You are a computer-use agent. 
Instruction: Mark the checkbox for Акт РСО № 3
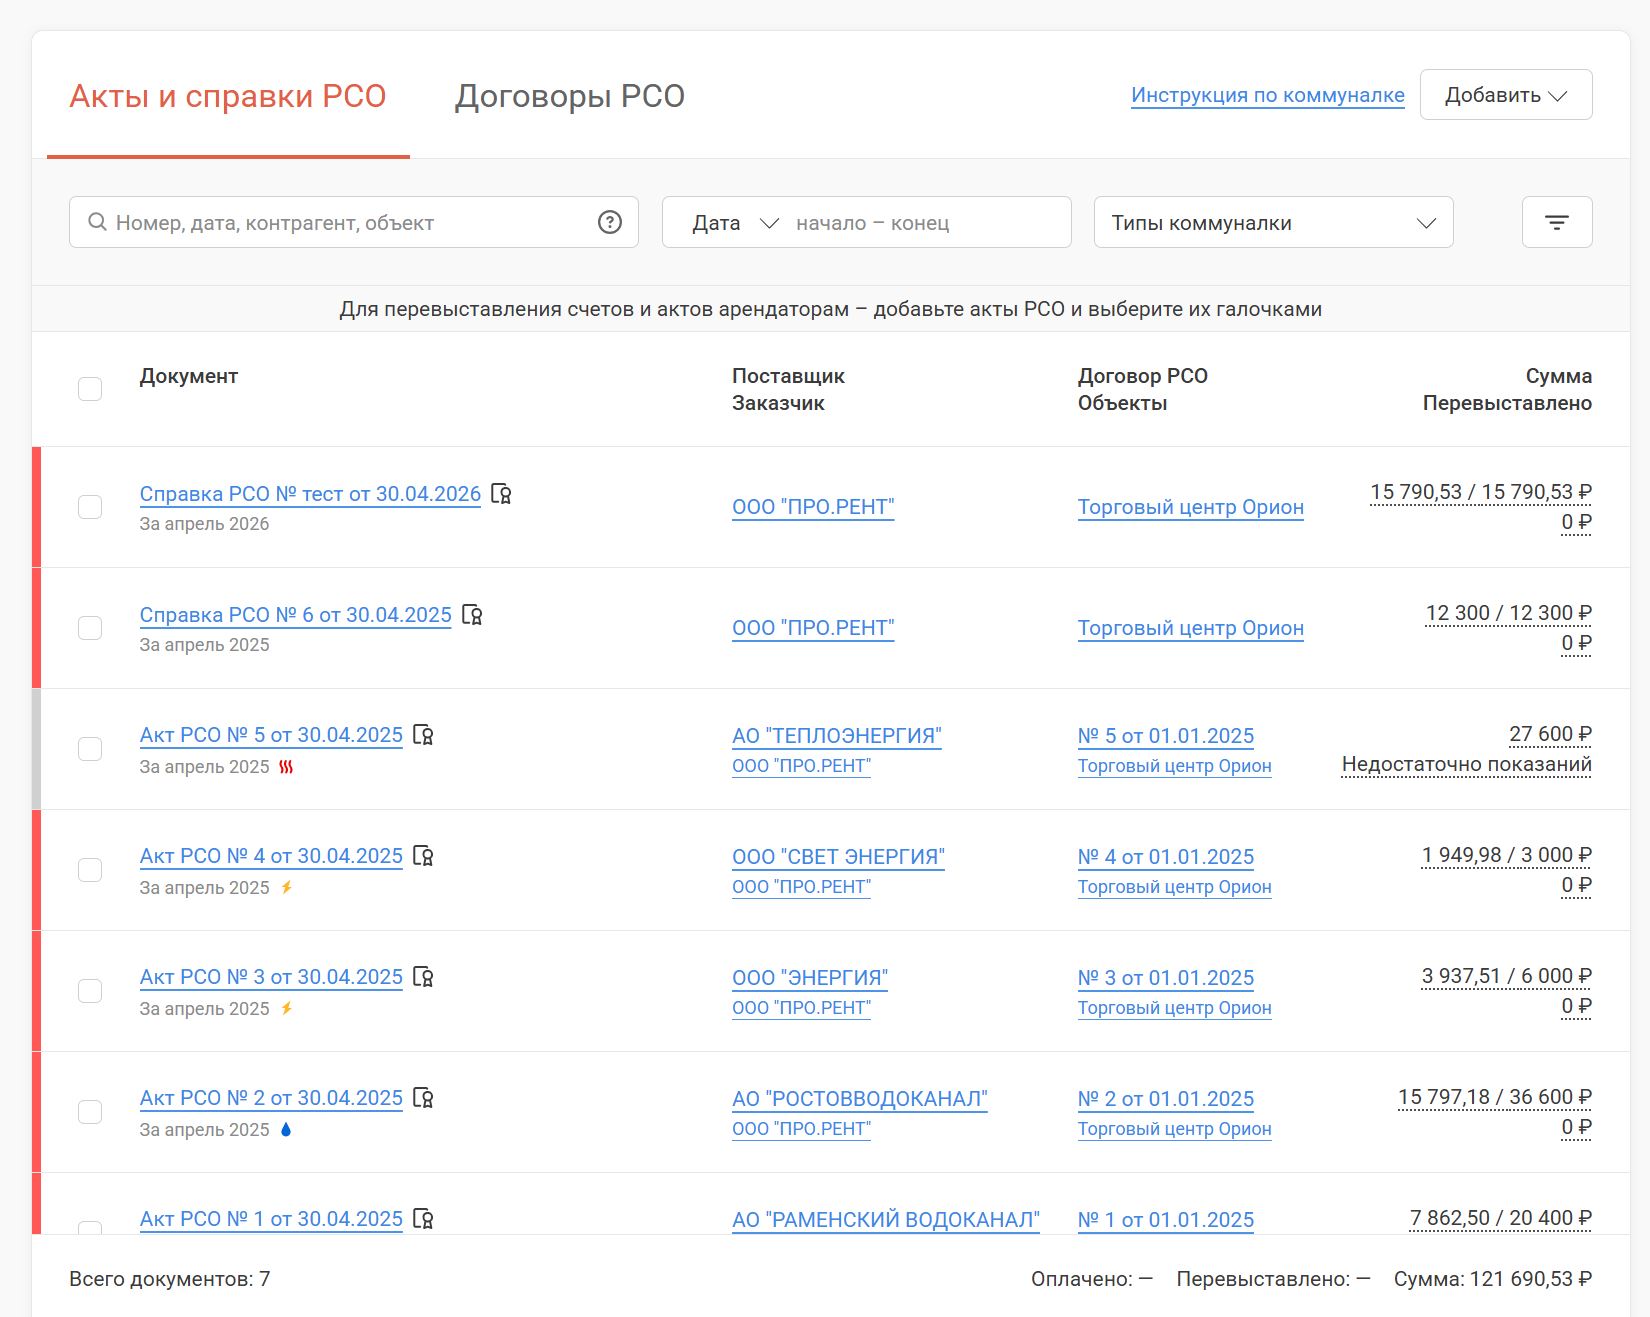click(90, 991)
